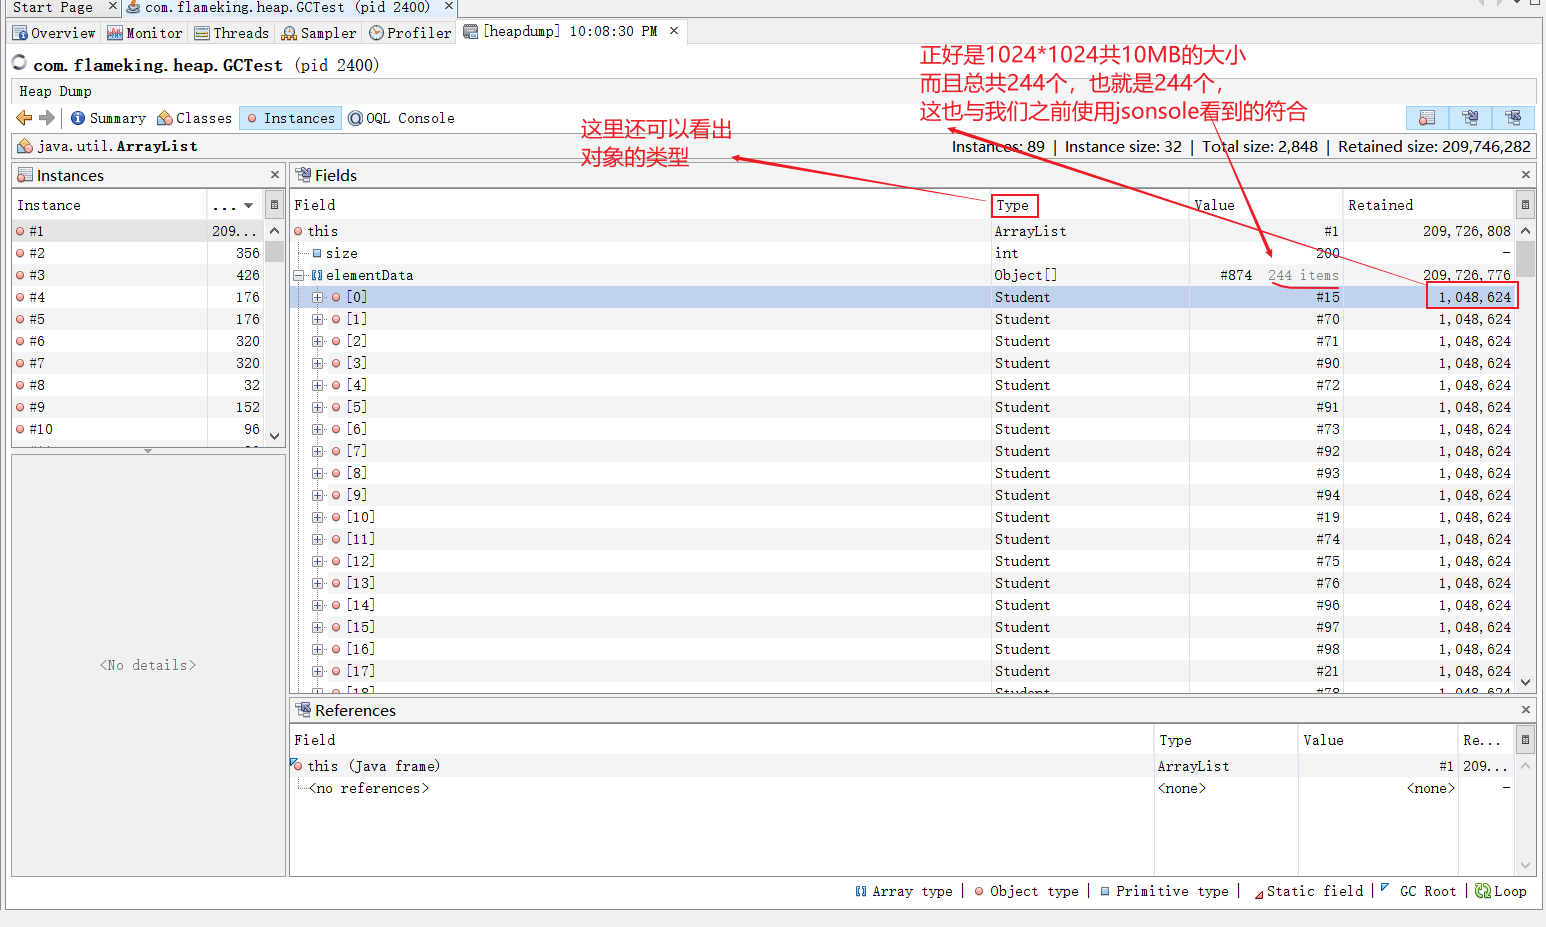Image resolution: width=1546 pixels, height=927 pixels.
Task: Sort Fields by Value column header
Action: coord(1265,205)
